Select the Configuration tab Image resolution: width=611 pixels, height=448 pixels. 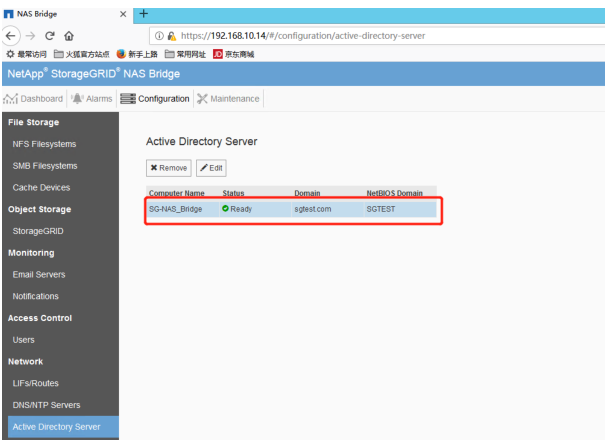click(x=155, y=99)
